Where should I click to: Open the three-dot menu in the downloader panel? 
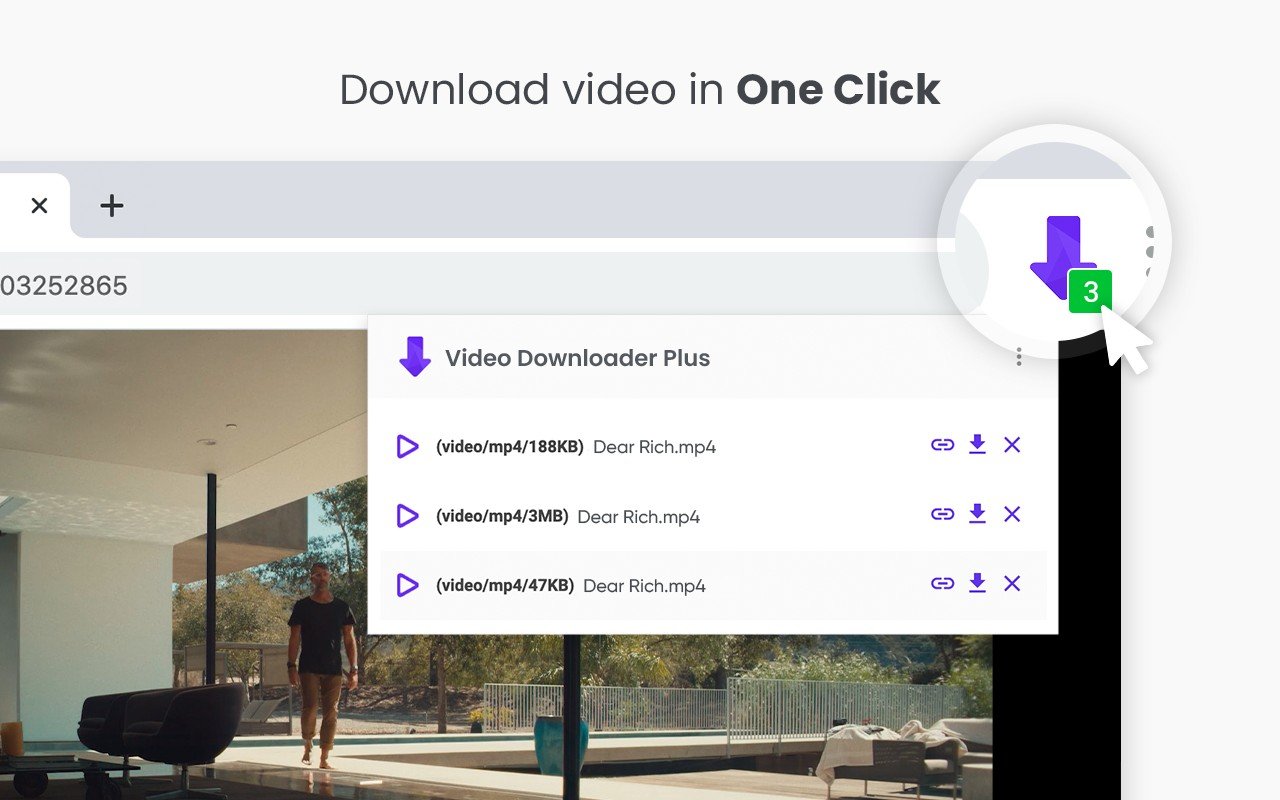click(x=1018, y=357)
